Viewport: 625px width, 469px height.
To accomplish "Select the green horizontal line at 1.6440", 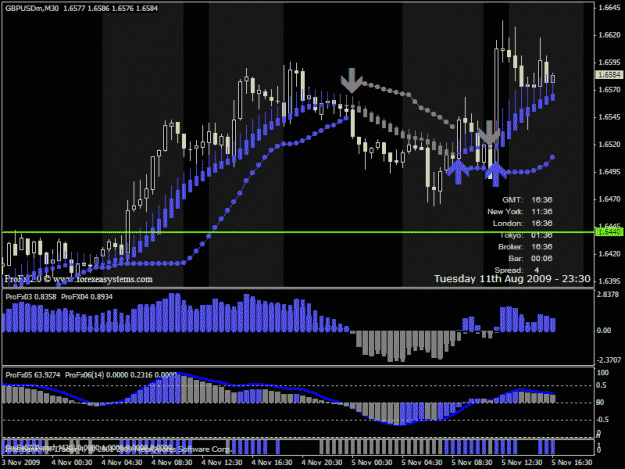I will (298, 232).
